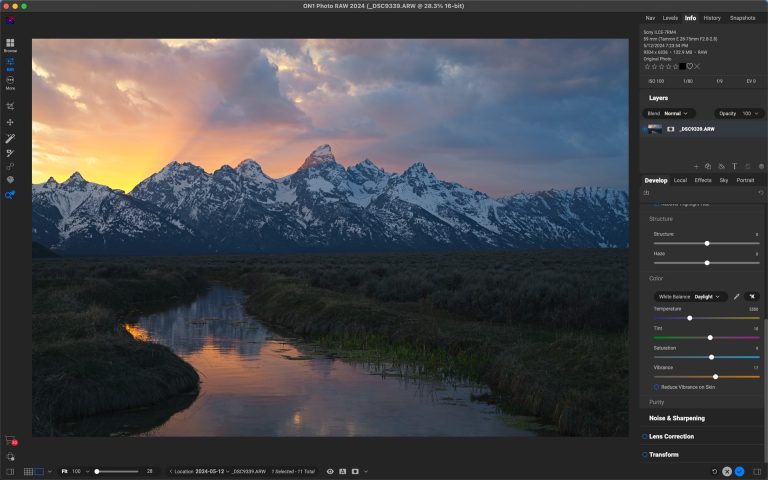Switch to grid view

pos(28,472)
